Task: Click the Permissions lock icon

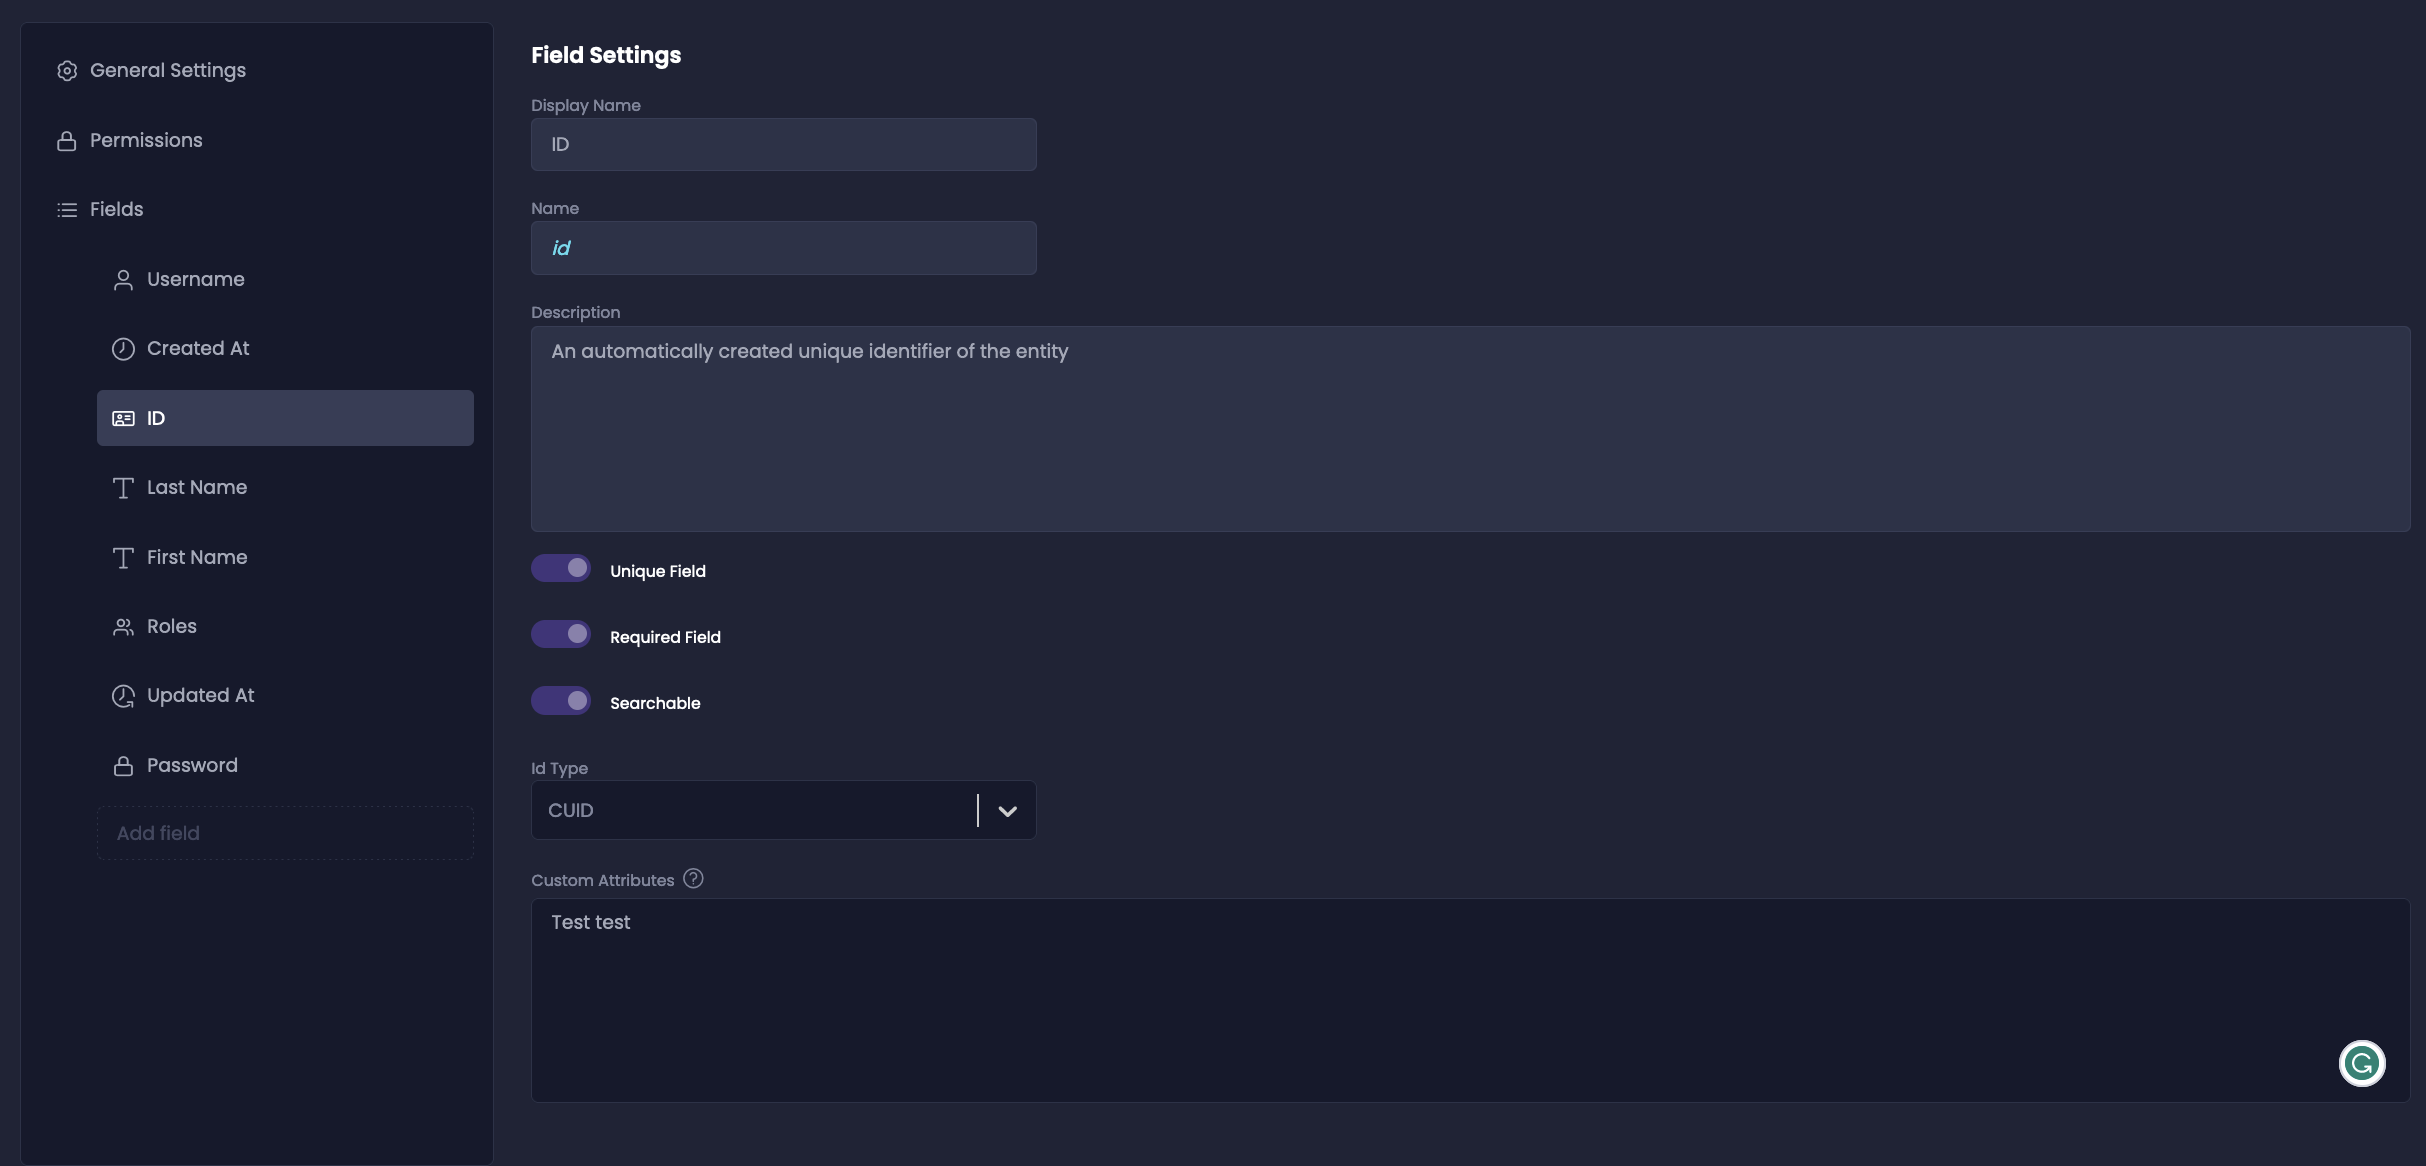Action: (x=66, y=140)
